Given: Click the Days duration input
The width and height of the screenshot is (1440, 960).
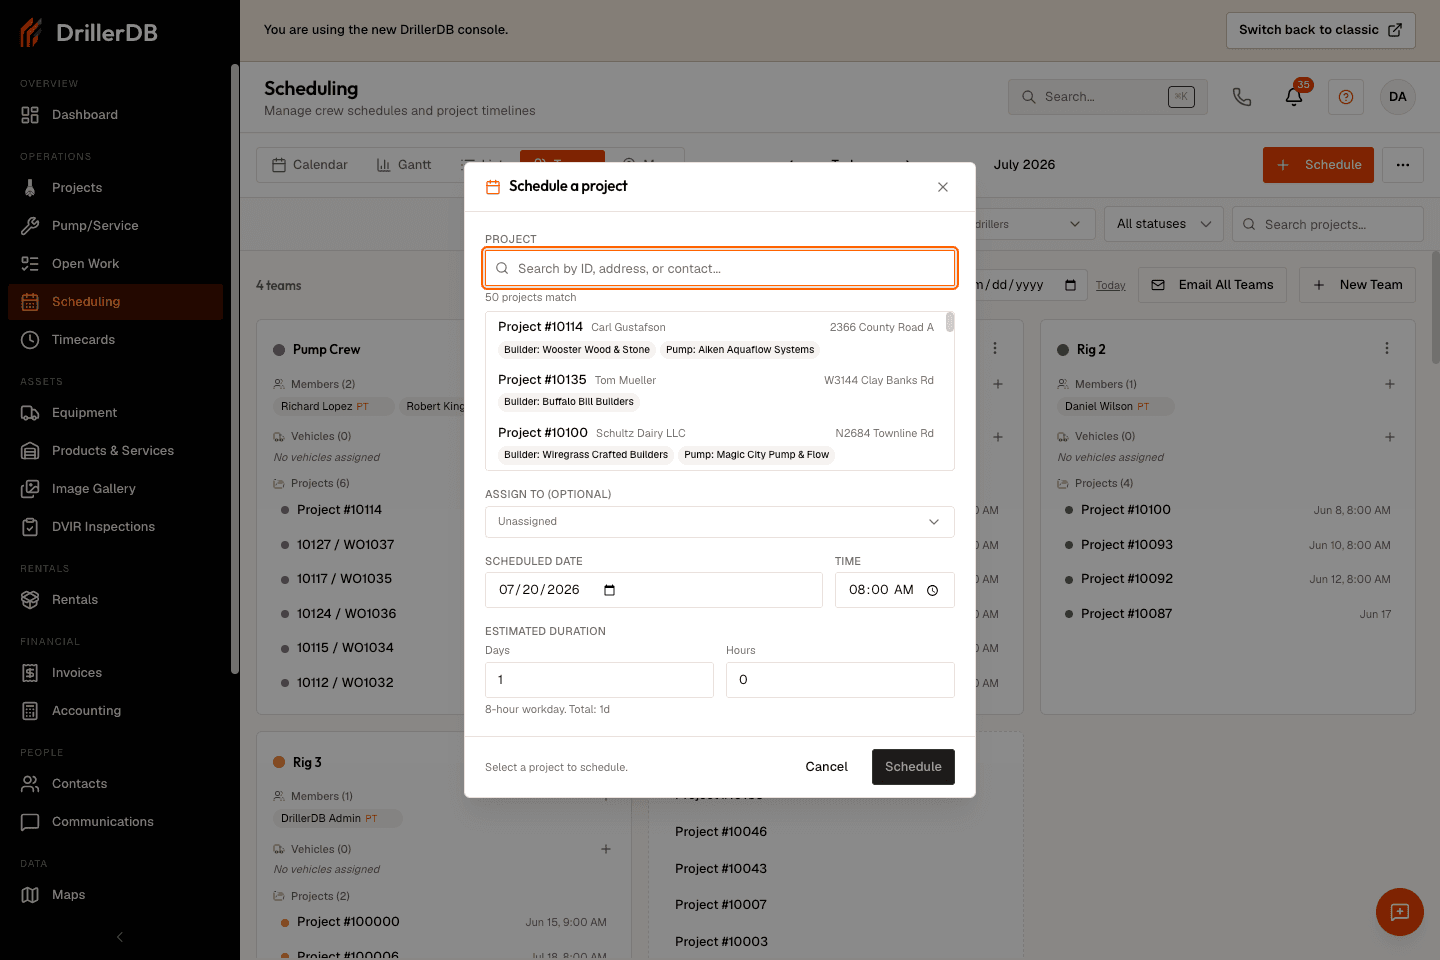Looking at the screenshot, I should (x=599, y=680).
